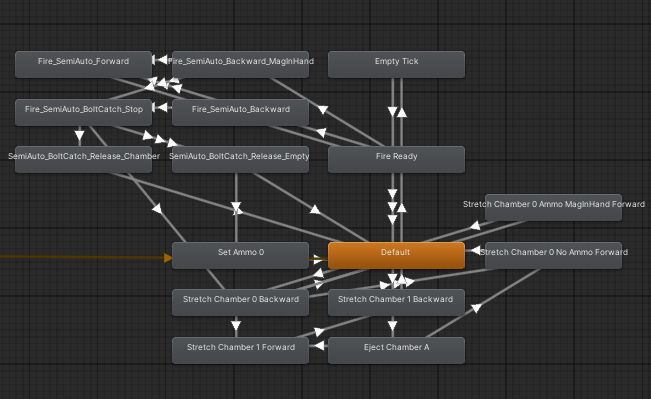The height and width of the screenshot is (399, 651).
Task: Click transition arrow between Stretch Chamber 0 Backward and 1 Forward
Action: [236, 326]
